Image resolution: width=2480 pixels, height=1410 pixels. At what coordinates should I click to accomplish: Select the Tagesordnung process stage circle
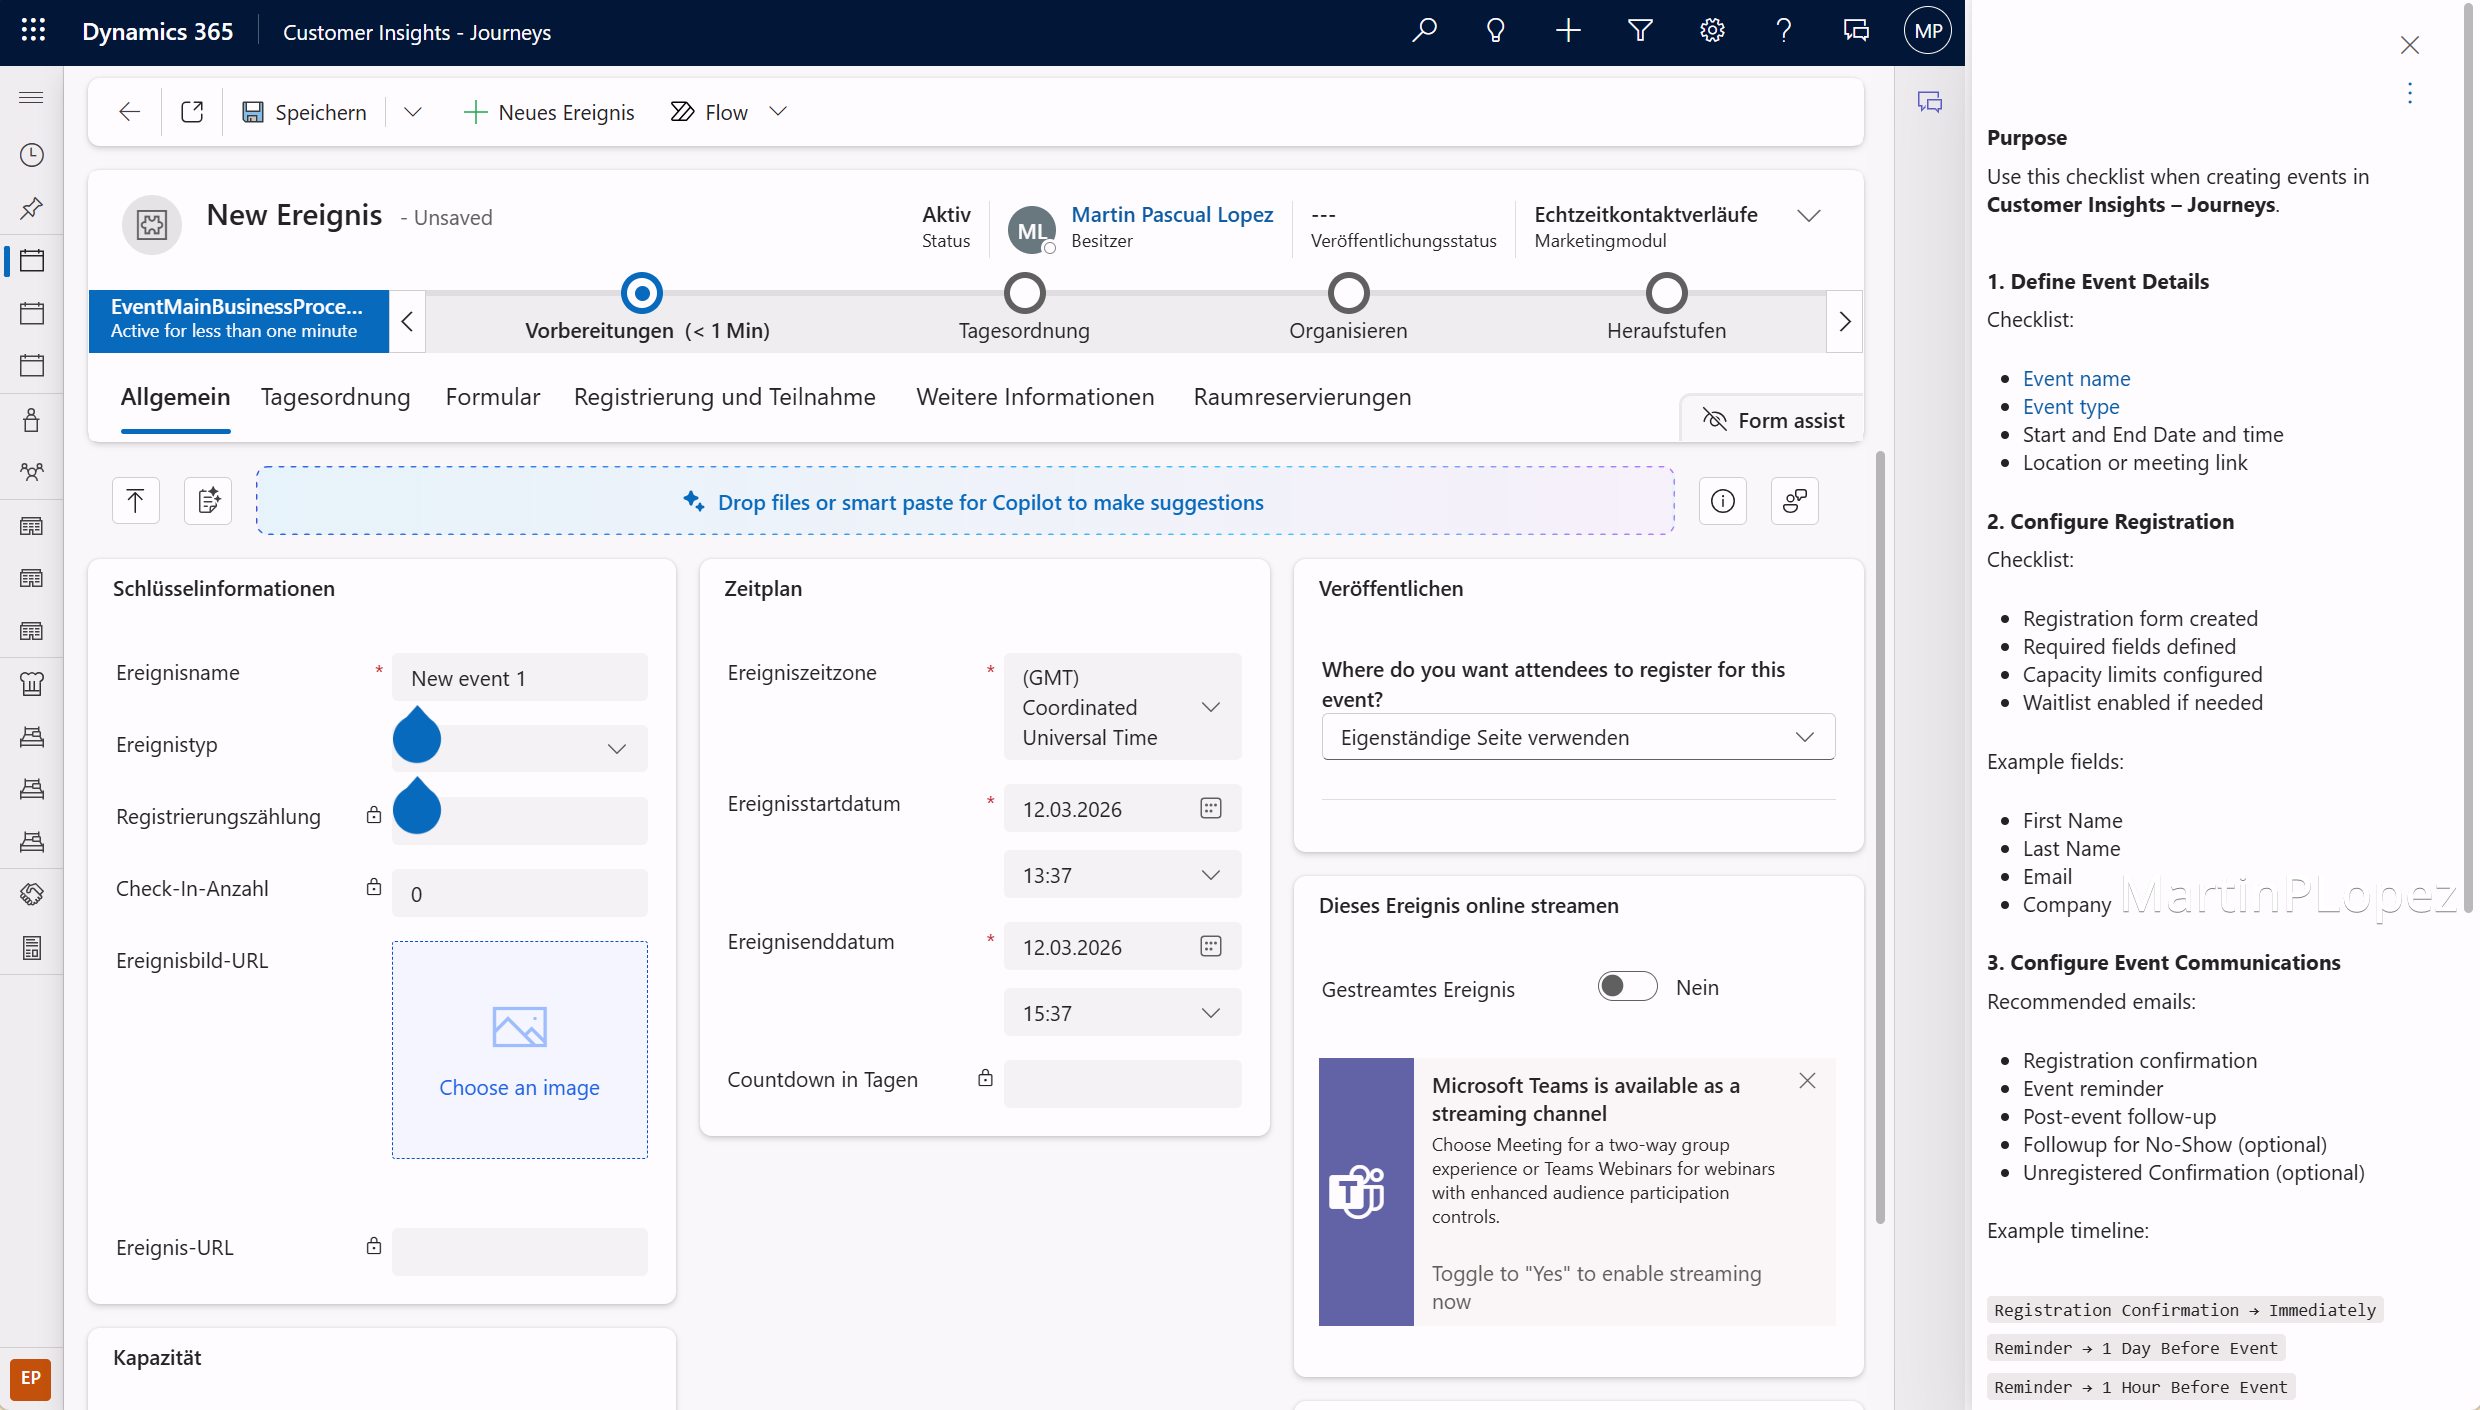pos(1024,293)
